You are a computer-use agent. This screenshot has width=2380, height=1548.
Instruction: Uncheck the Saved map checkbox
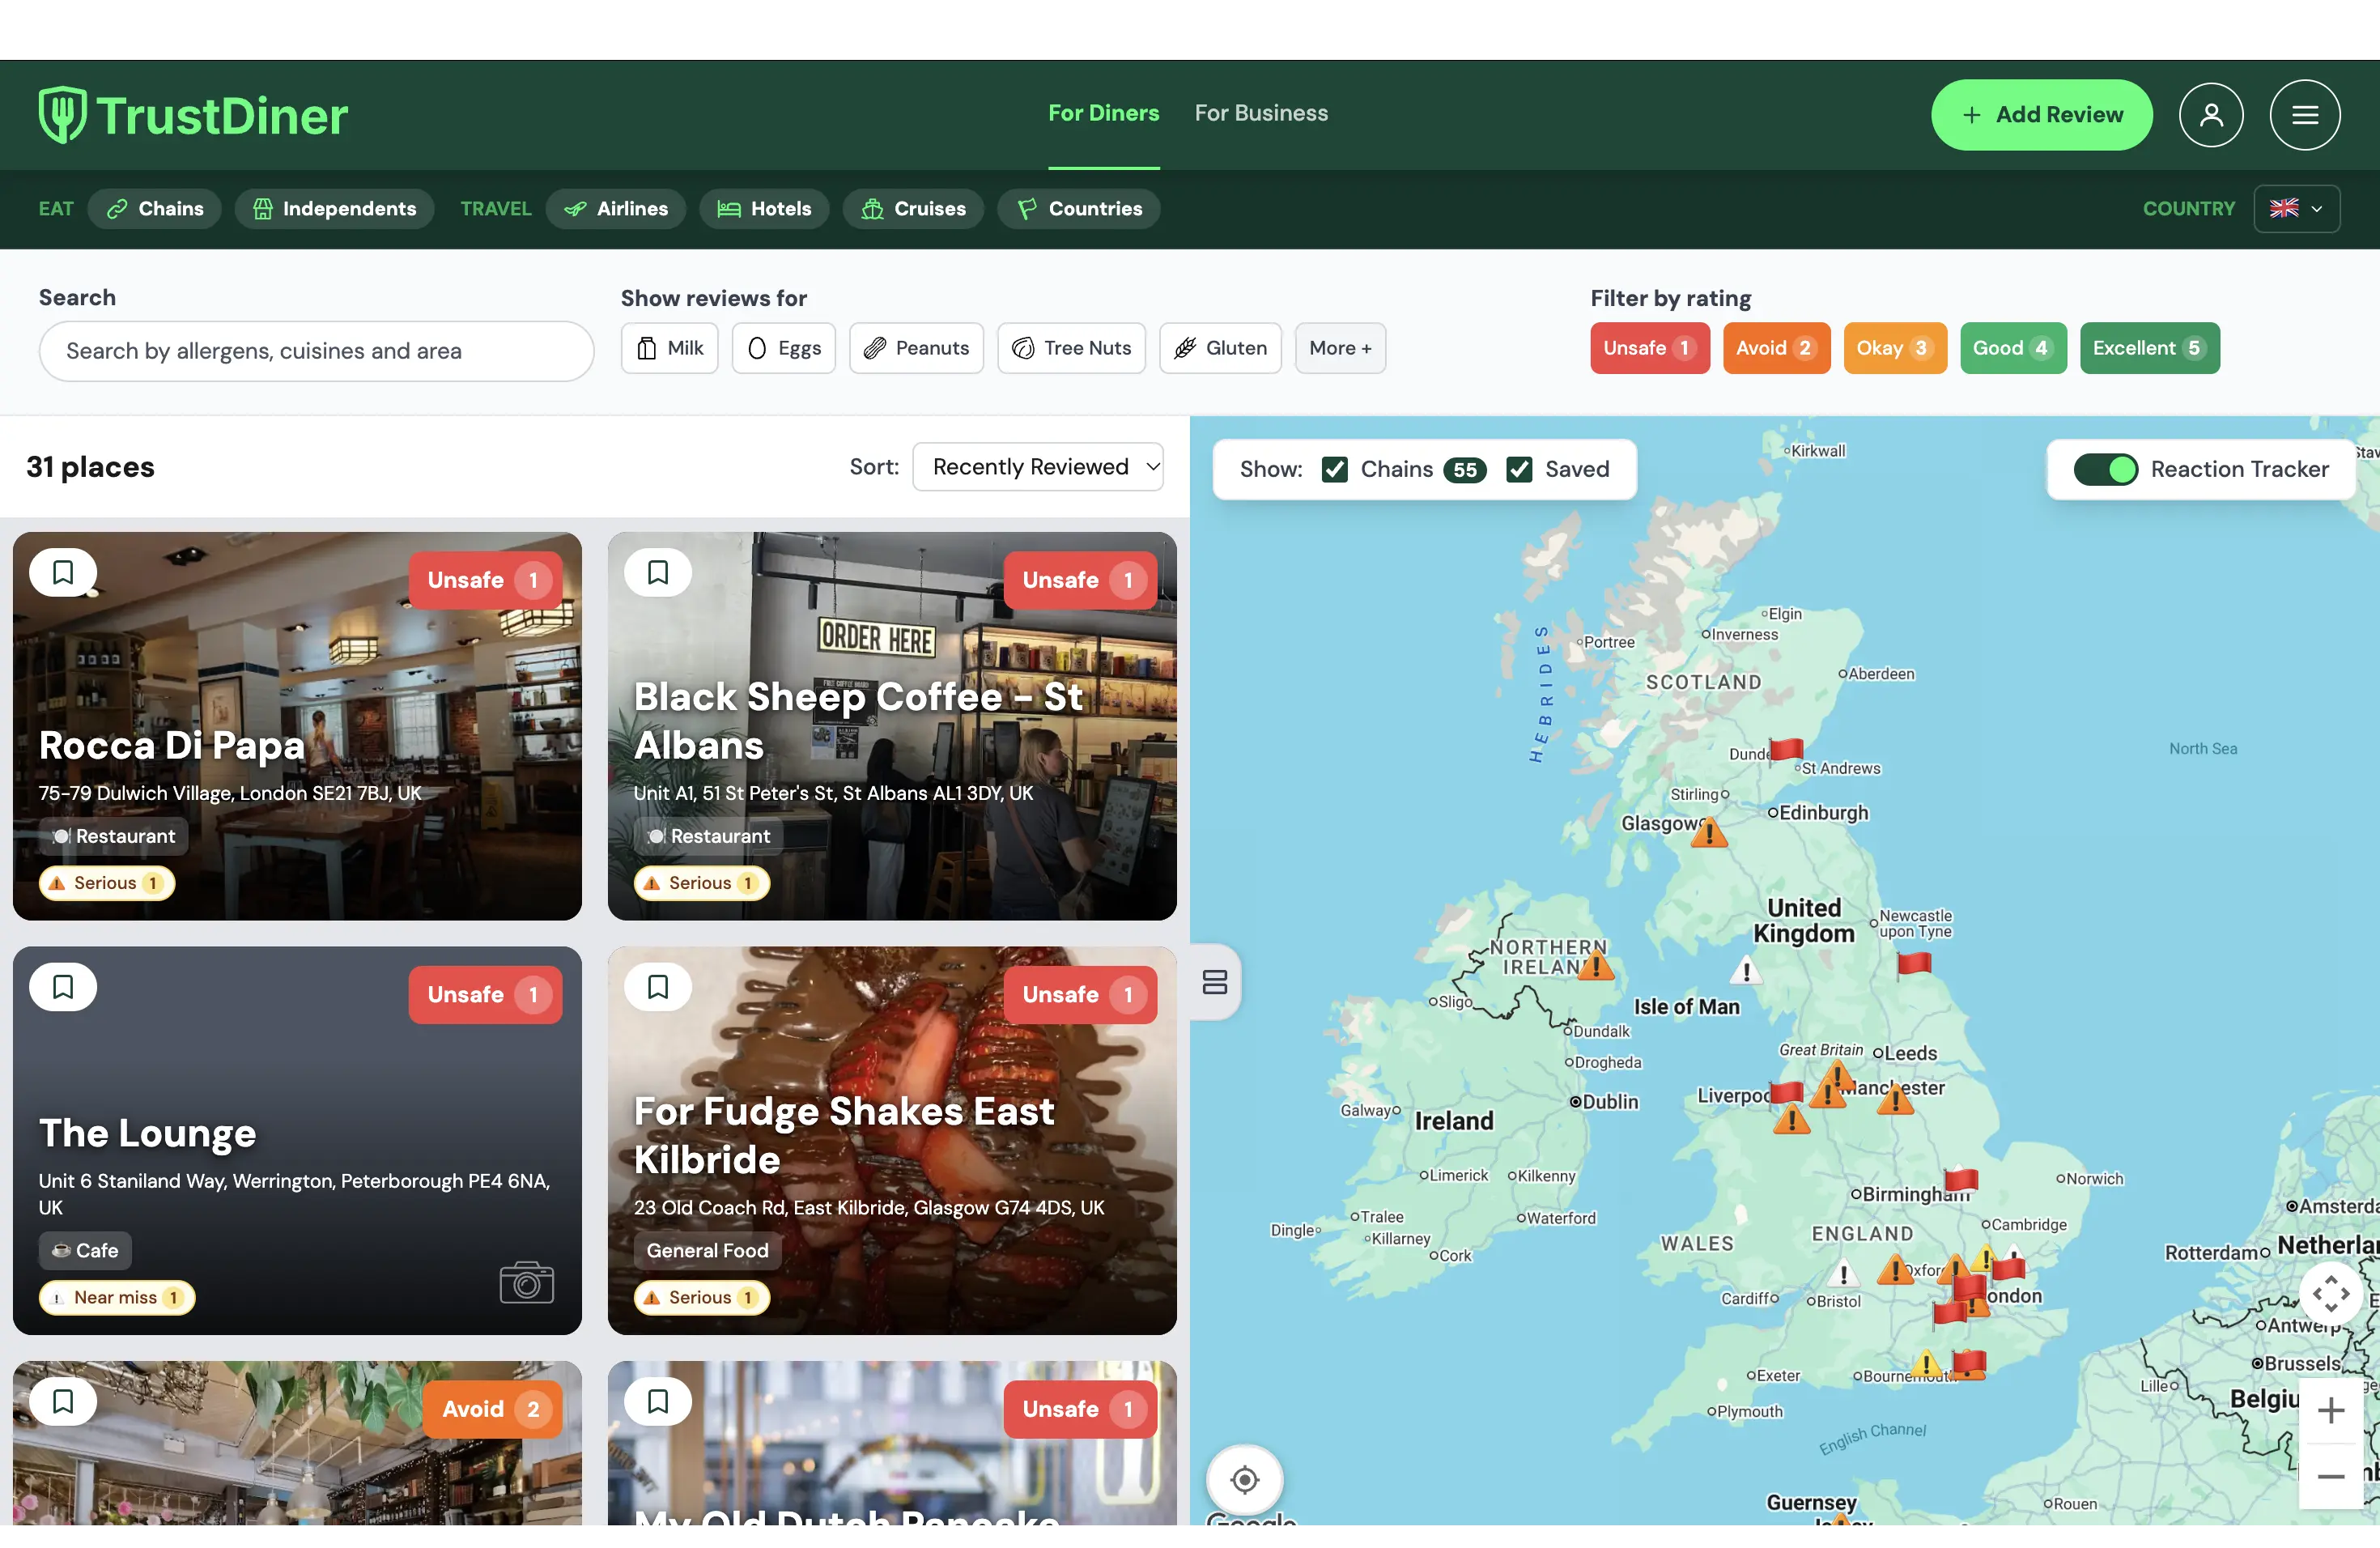point(1519,469)
